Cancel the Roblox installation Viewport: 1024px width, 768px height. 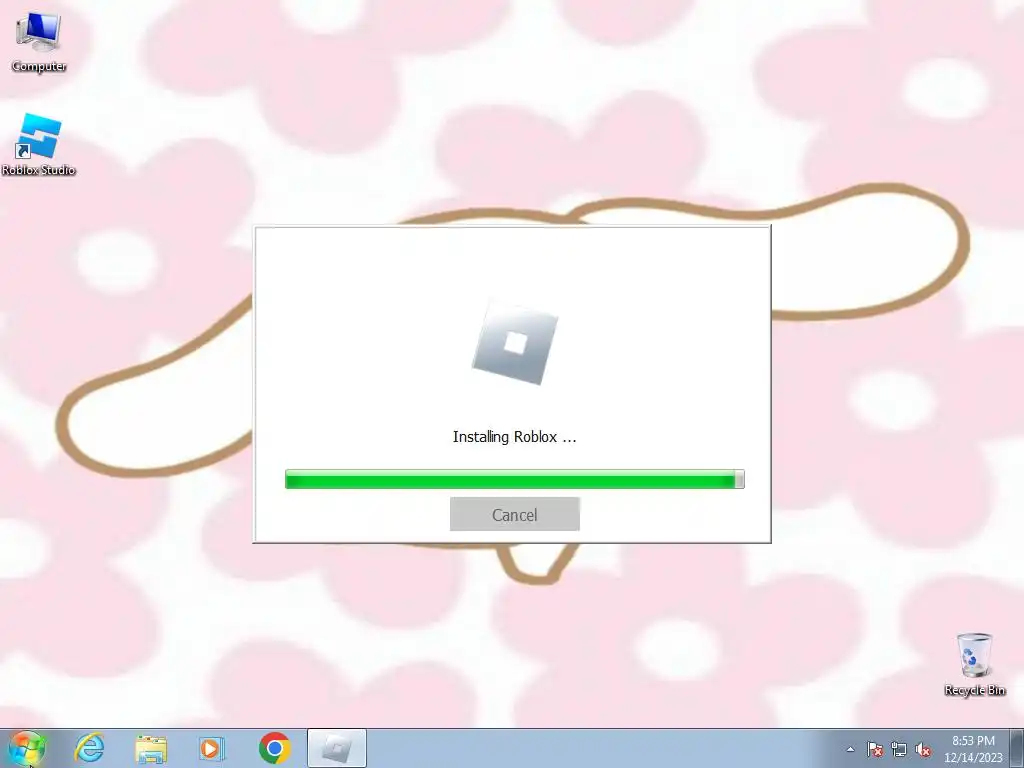tap(515, 514)
